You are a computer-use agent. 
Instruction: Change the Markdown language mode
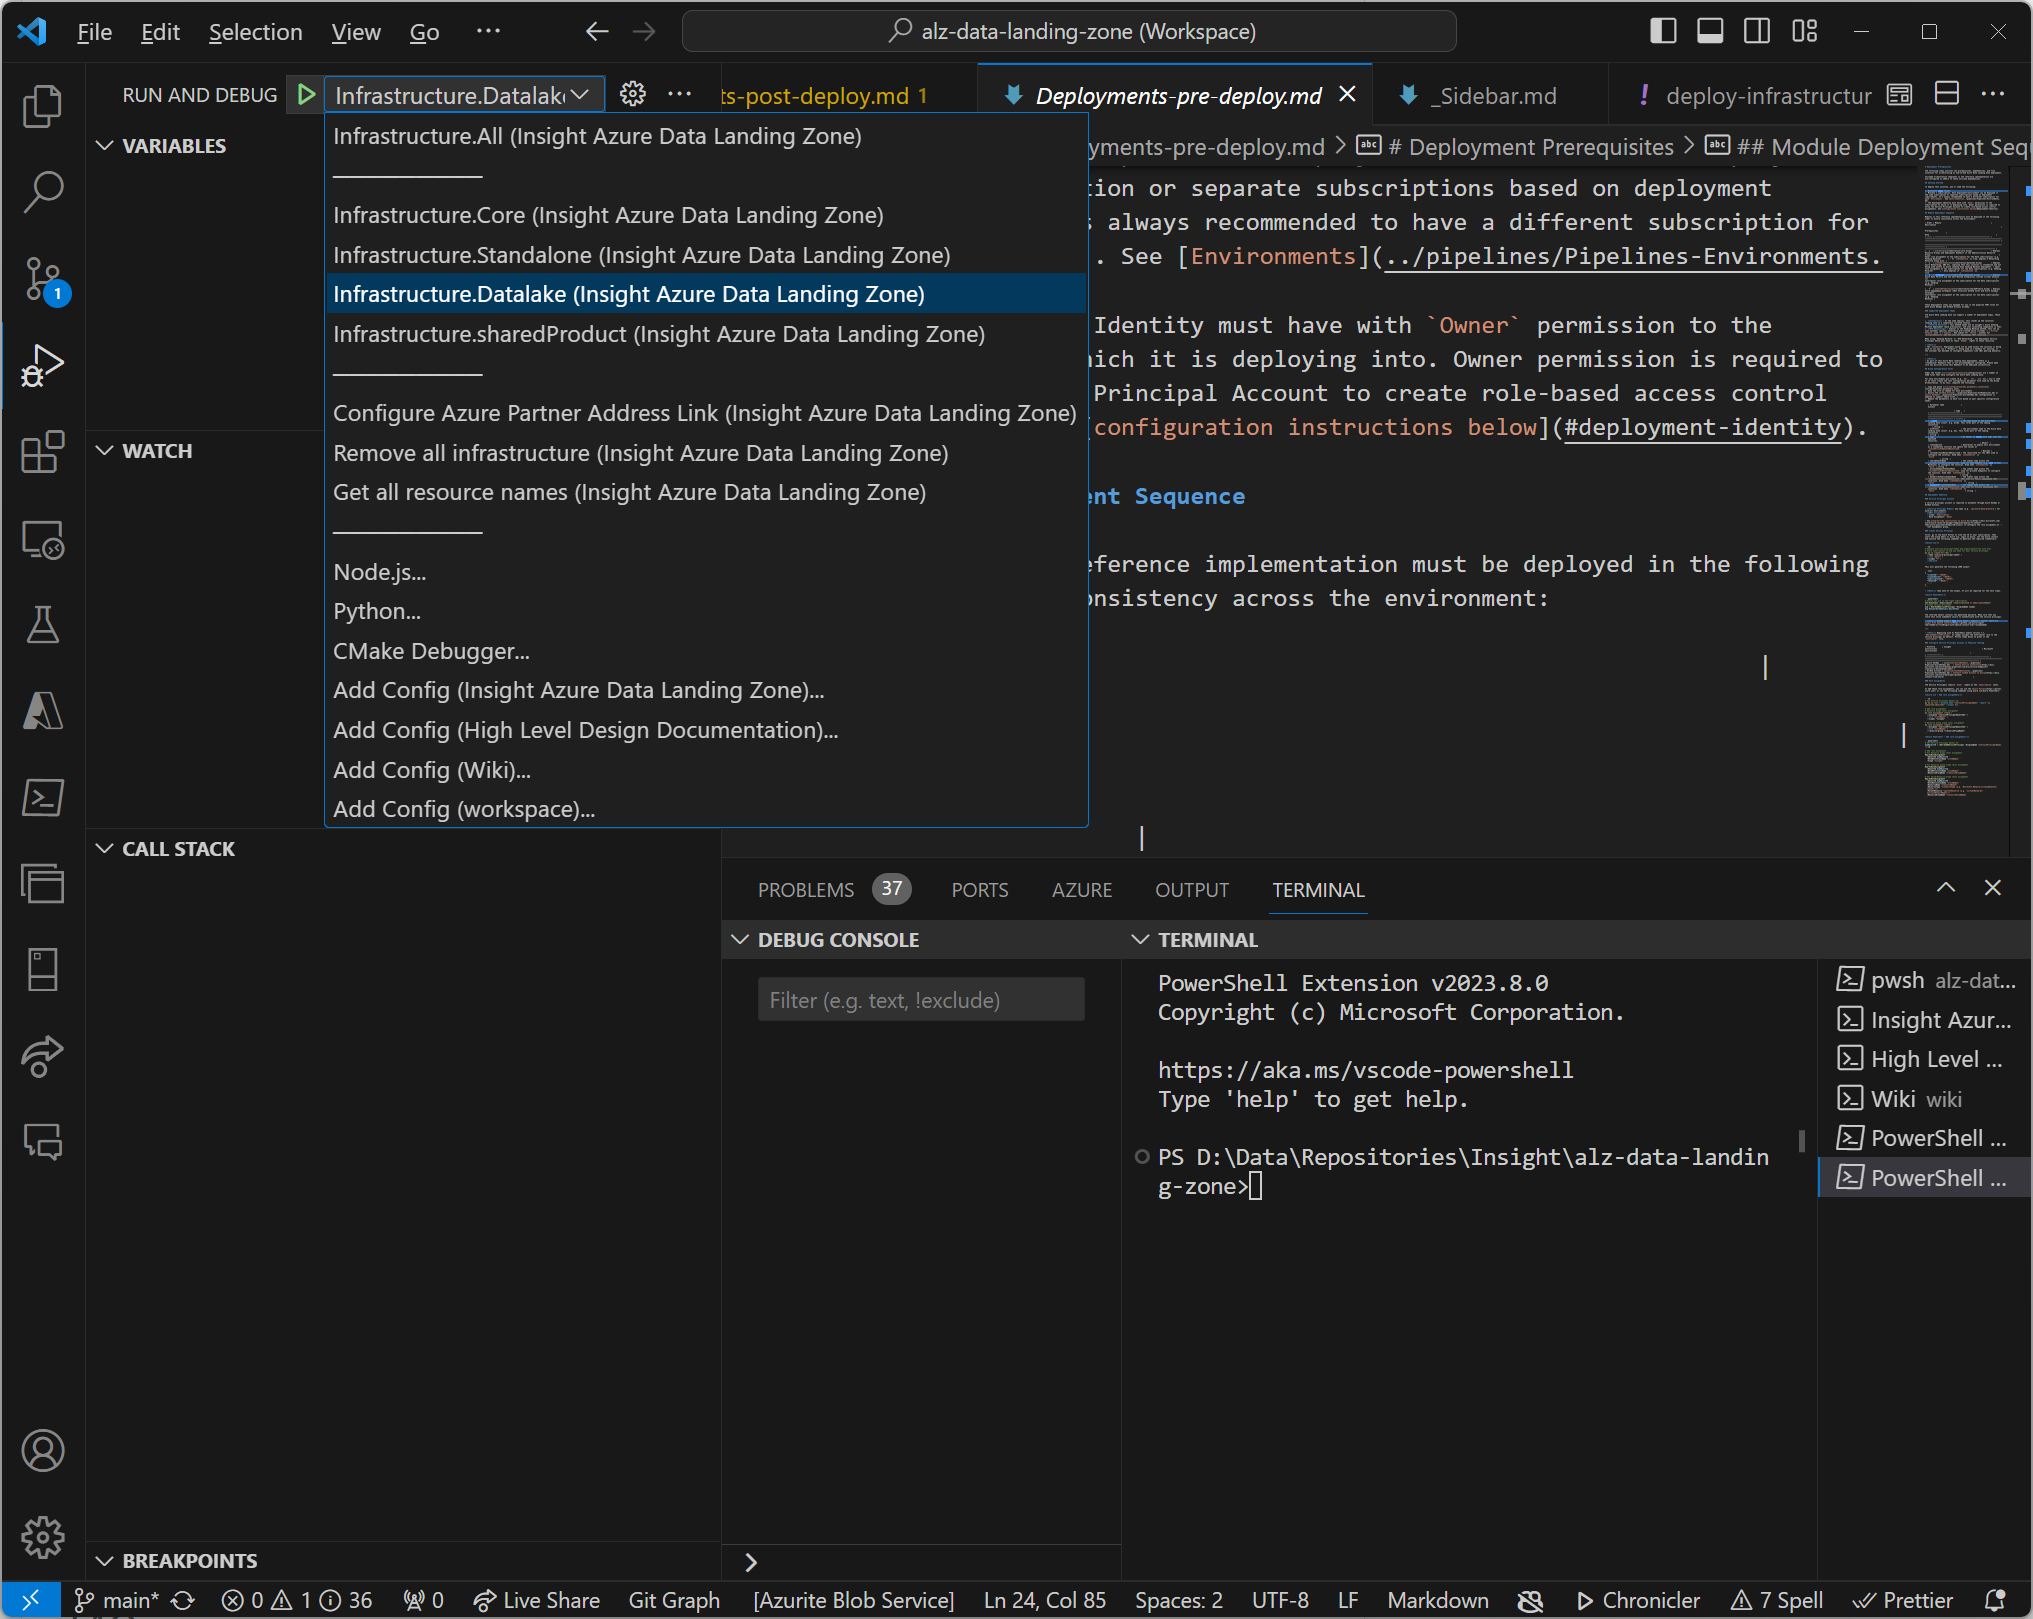click(x=1438, y=1600)
